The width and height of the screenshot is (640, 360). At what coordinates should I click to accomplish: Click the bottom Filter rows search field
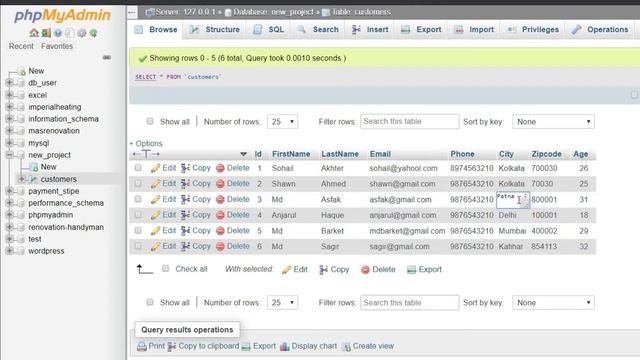409,302
